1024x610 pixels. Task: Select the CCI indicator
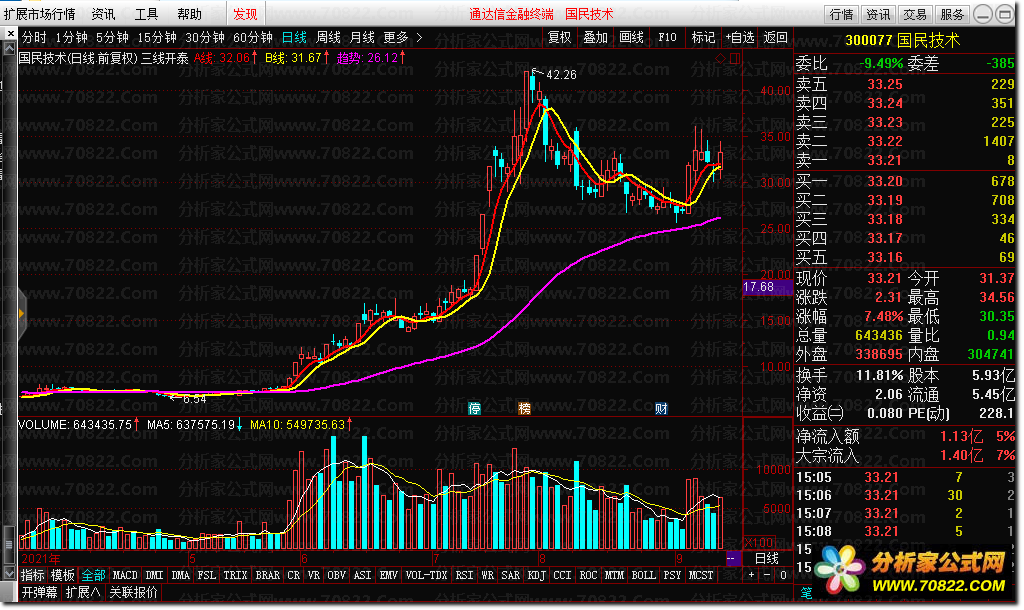tap(562, 575)
